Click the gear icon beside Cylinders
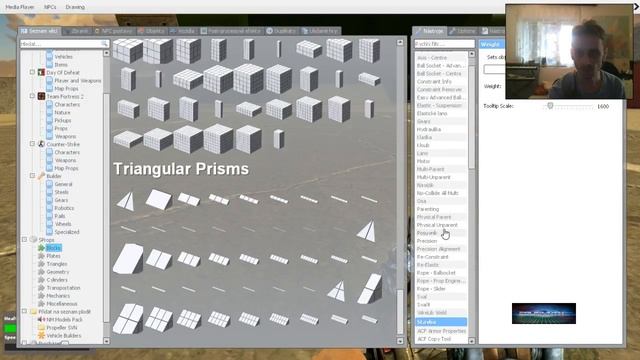640x360 pixels. coord(41,280)
